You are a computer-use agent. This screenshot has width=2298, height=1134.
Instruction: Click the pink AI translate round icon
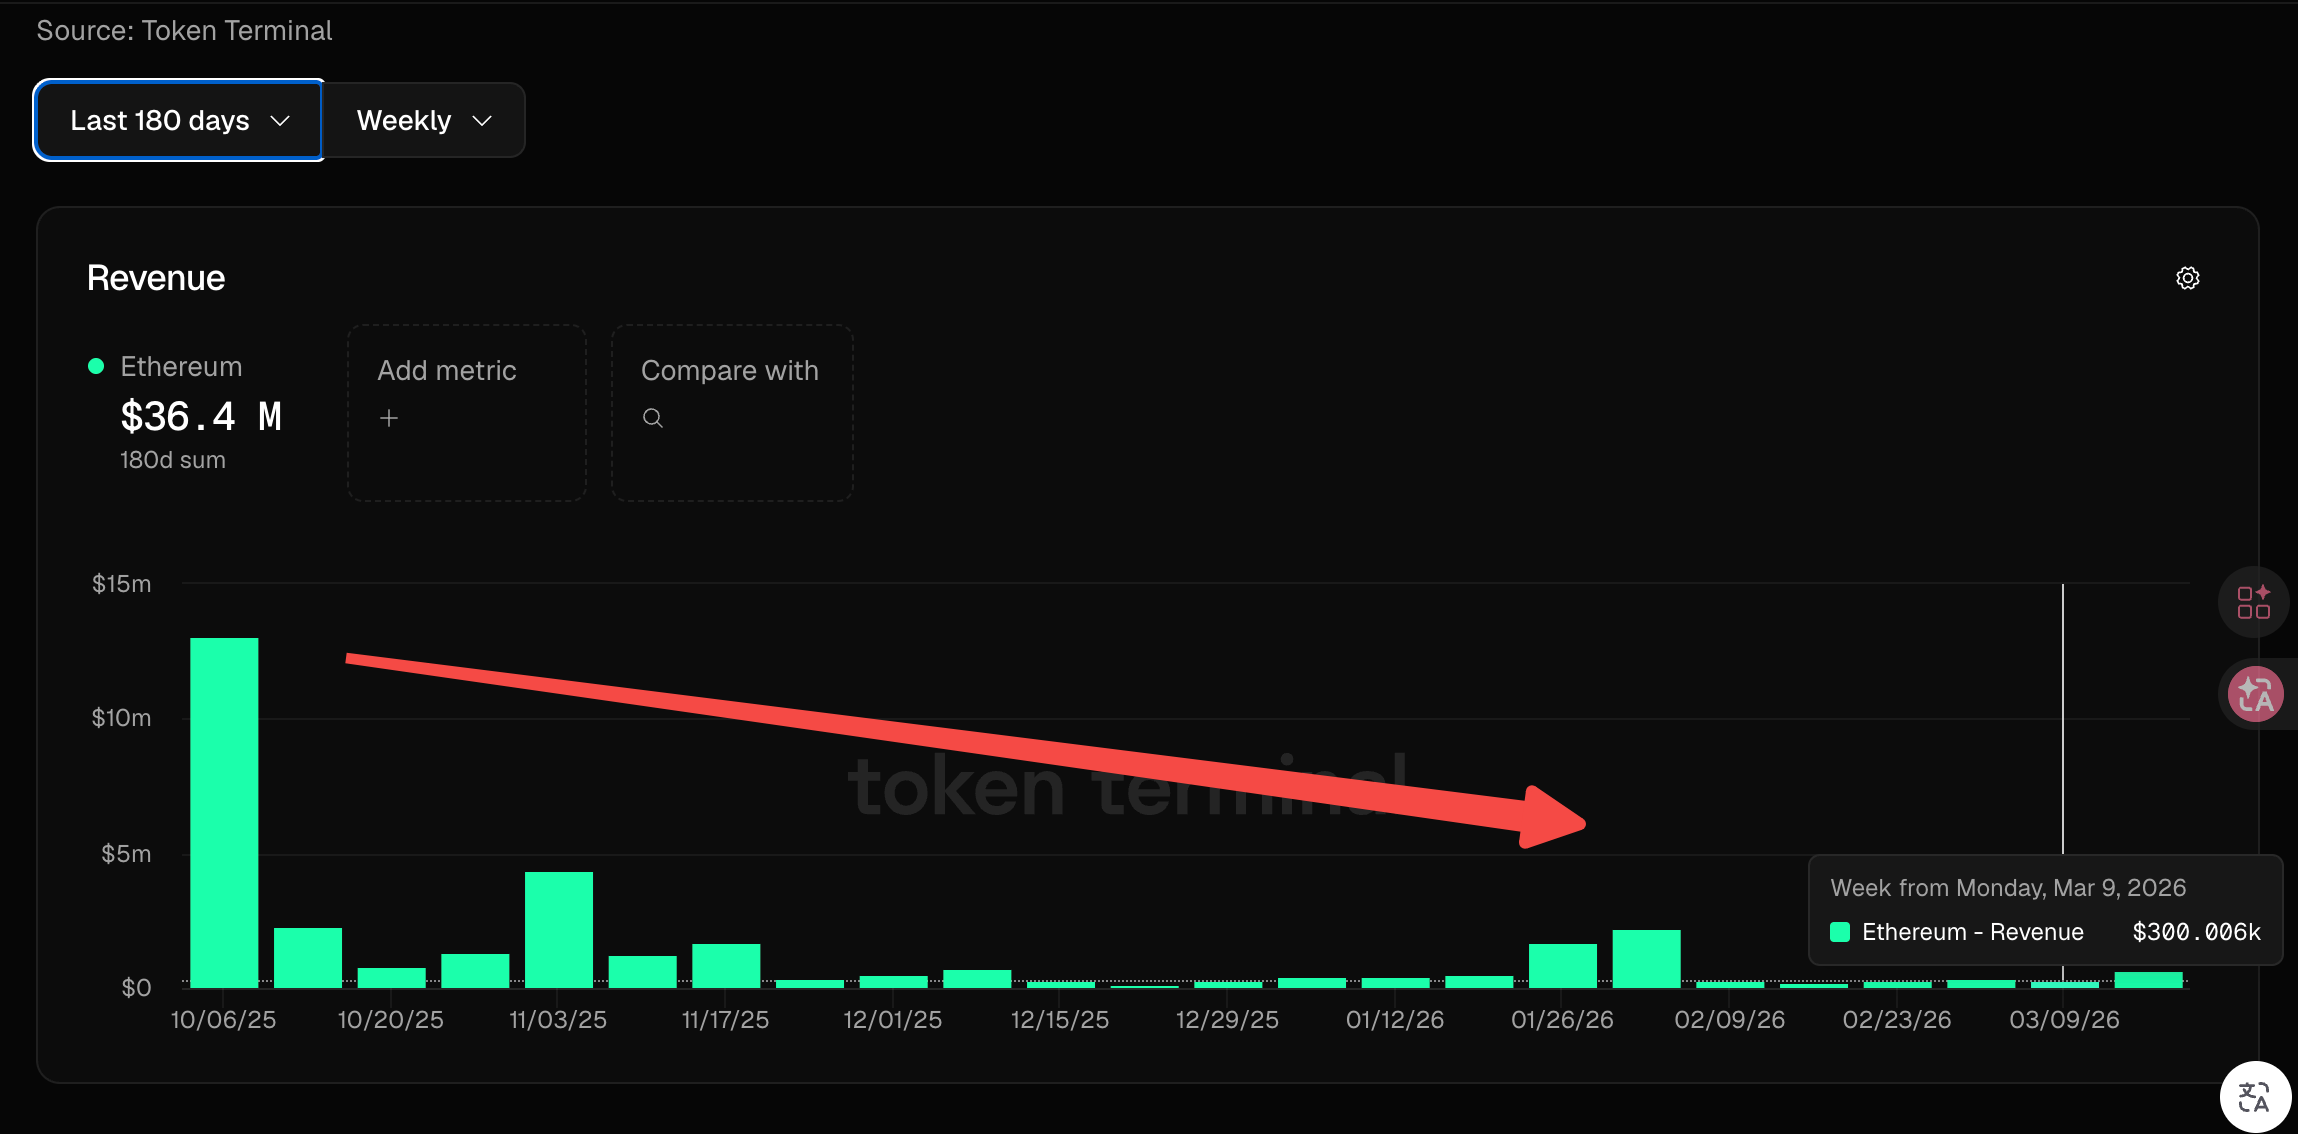point(2255,694)
